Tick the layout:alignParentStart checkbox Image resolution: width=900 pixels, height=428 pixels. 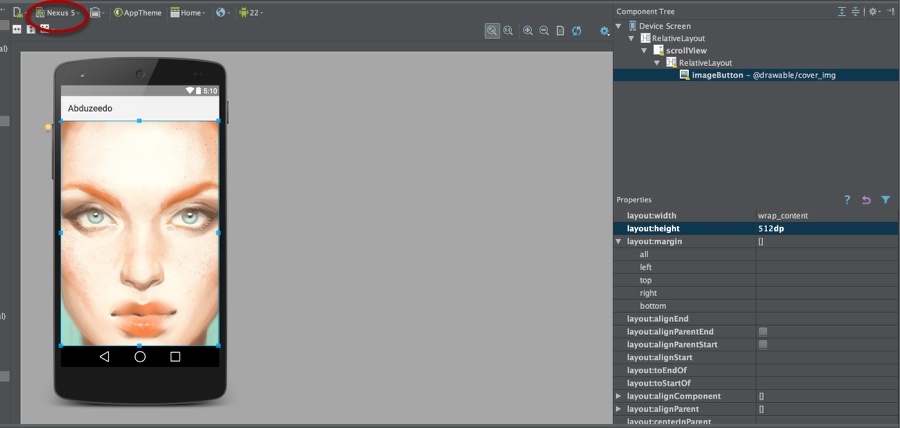point(763,344)
